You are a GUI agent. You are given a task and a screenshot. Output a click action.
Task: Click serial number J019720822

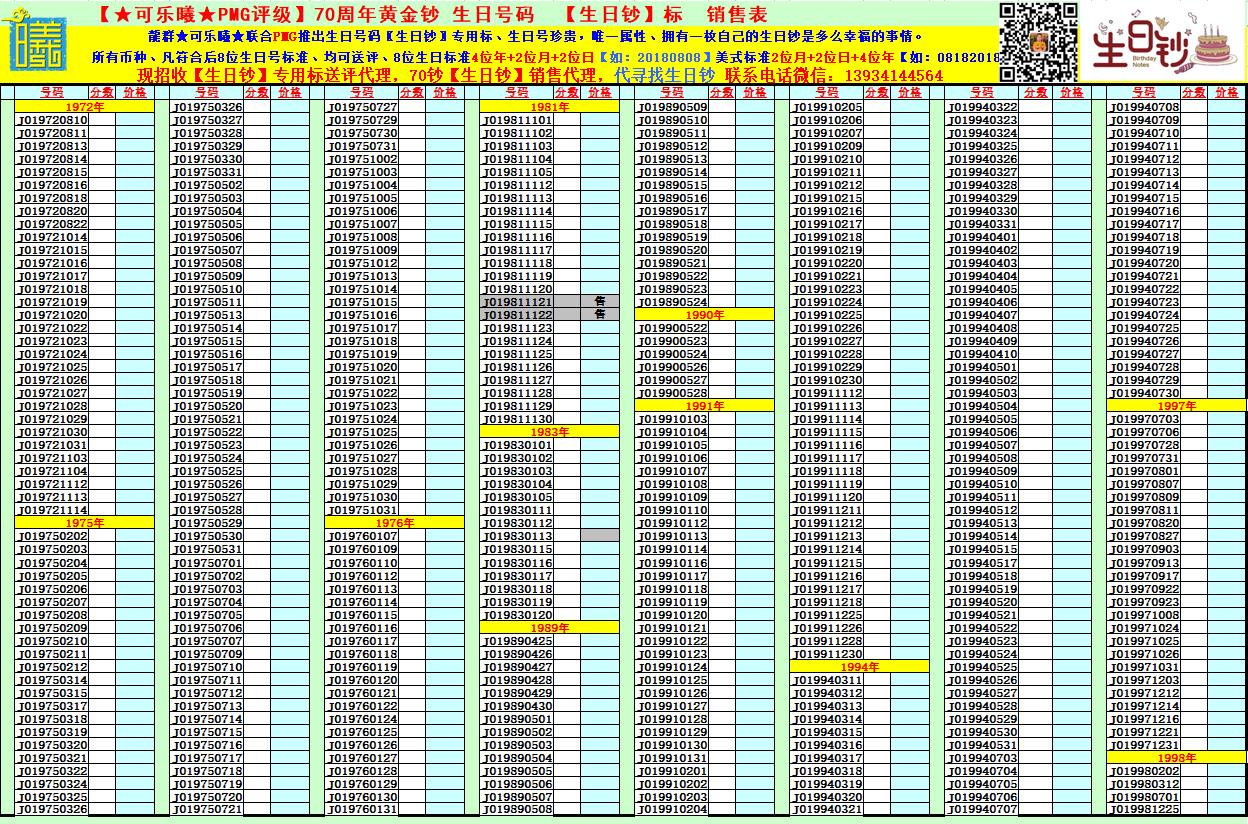(53, 224)
